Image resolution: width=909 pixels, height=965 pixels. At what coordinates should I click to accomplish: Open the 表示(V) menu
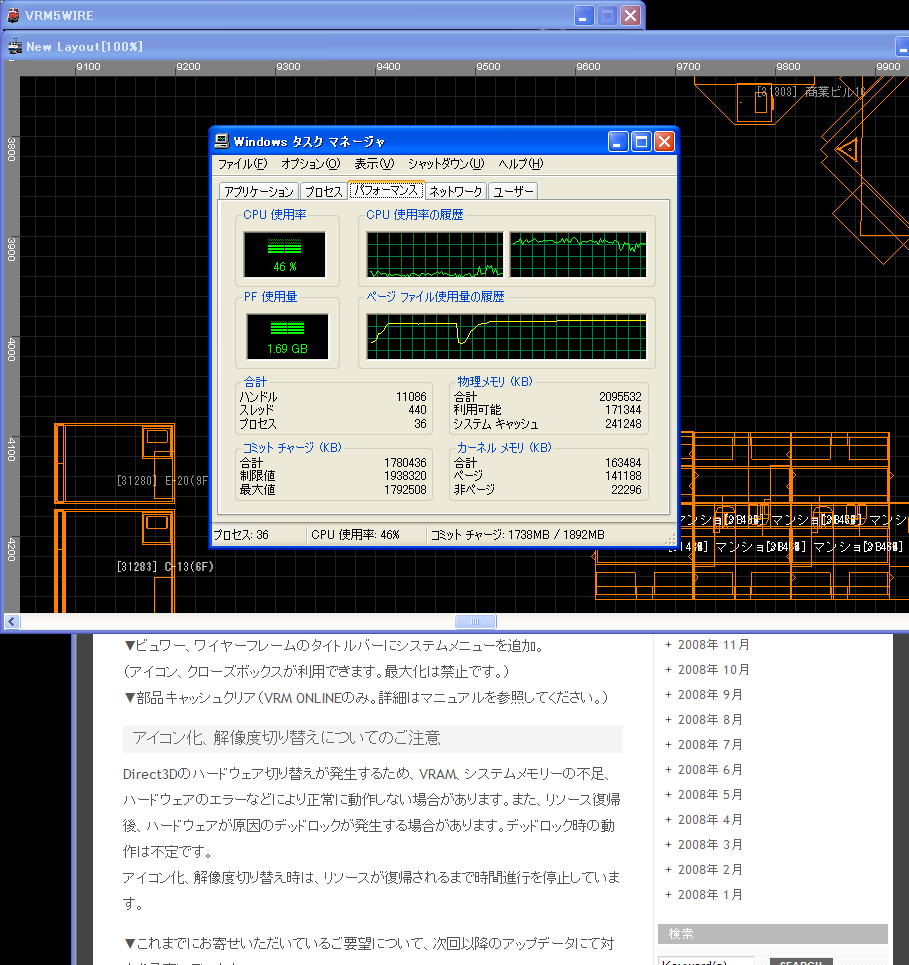tap(374, 164)
